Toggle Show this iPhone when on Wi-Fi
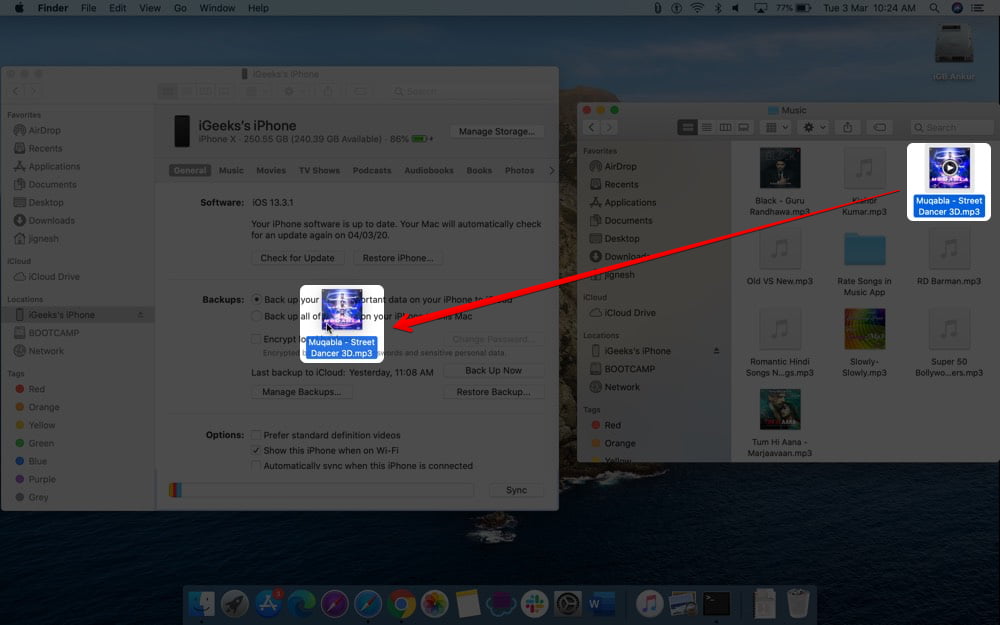The height and width of the screenshot is (625, 1000). click(256, 450)
